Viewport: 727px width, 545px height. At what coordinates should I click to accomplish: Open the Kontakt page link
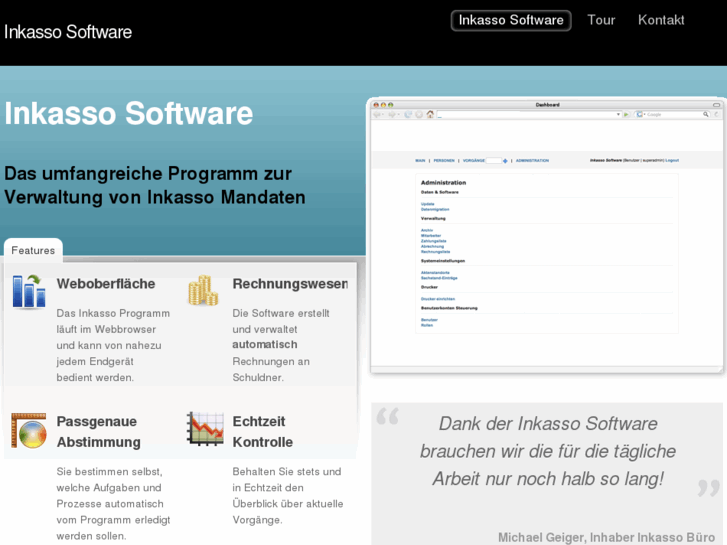[x=661, y=20]
